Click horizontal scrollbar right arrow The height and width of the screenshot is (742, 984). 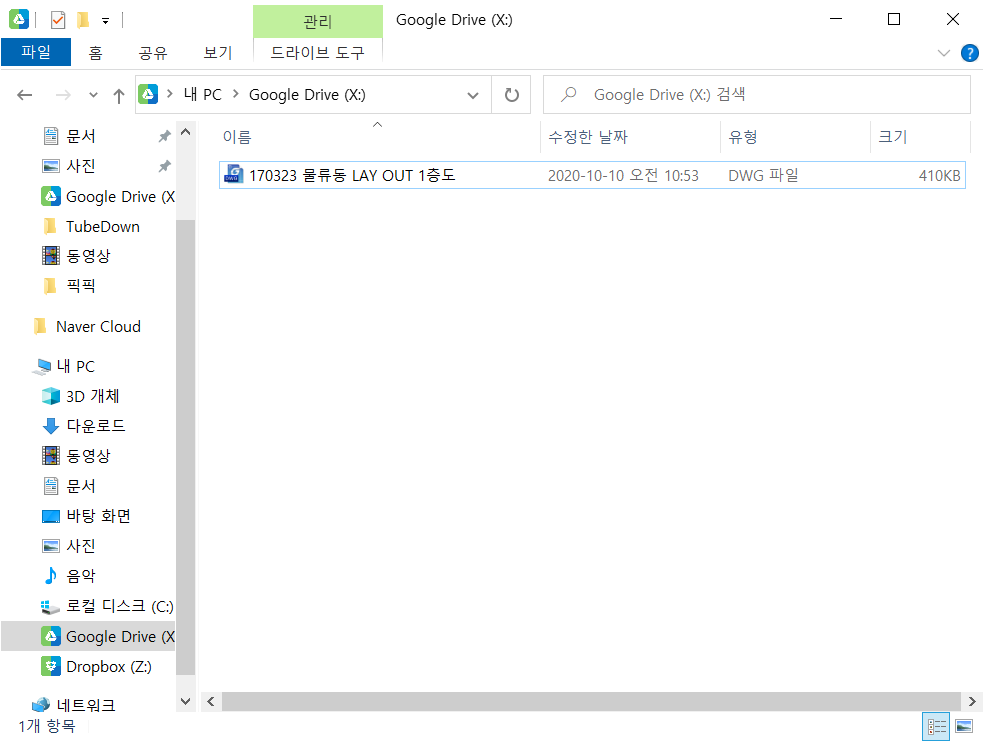(x=972, y=701)
